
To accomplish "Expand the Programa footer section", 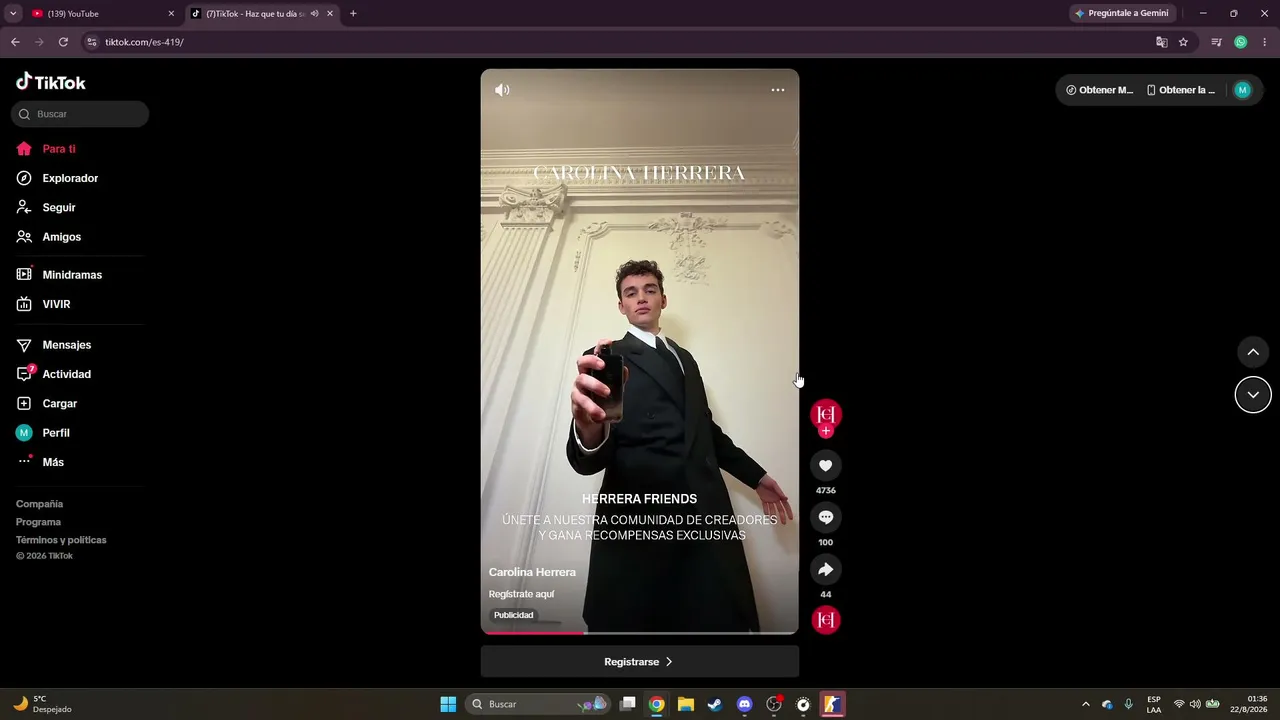I will (x=38, y=522).
